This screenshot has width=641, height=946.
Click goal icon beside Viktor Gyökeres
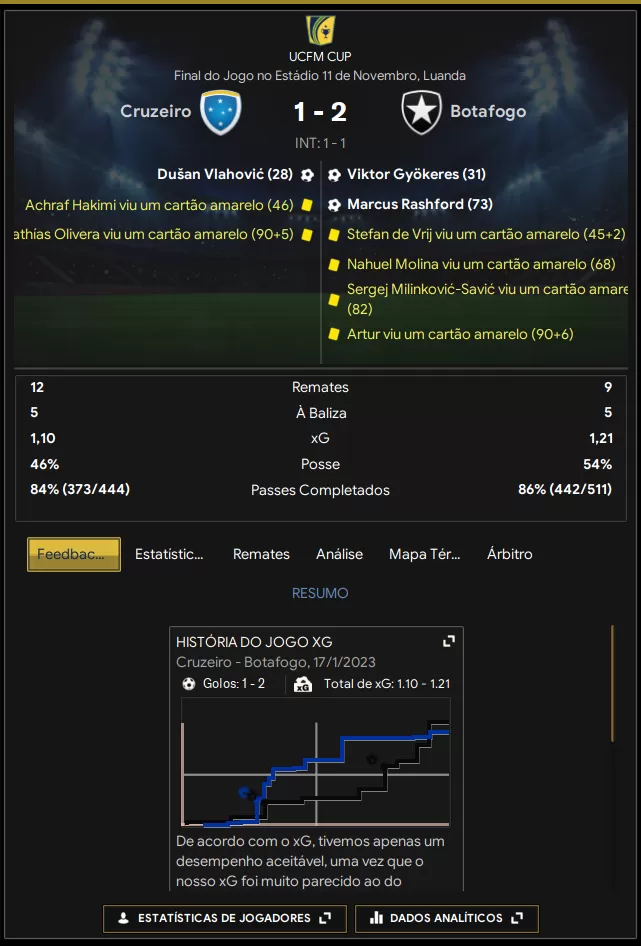coord(334,175)
